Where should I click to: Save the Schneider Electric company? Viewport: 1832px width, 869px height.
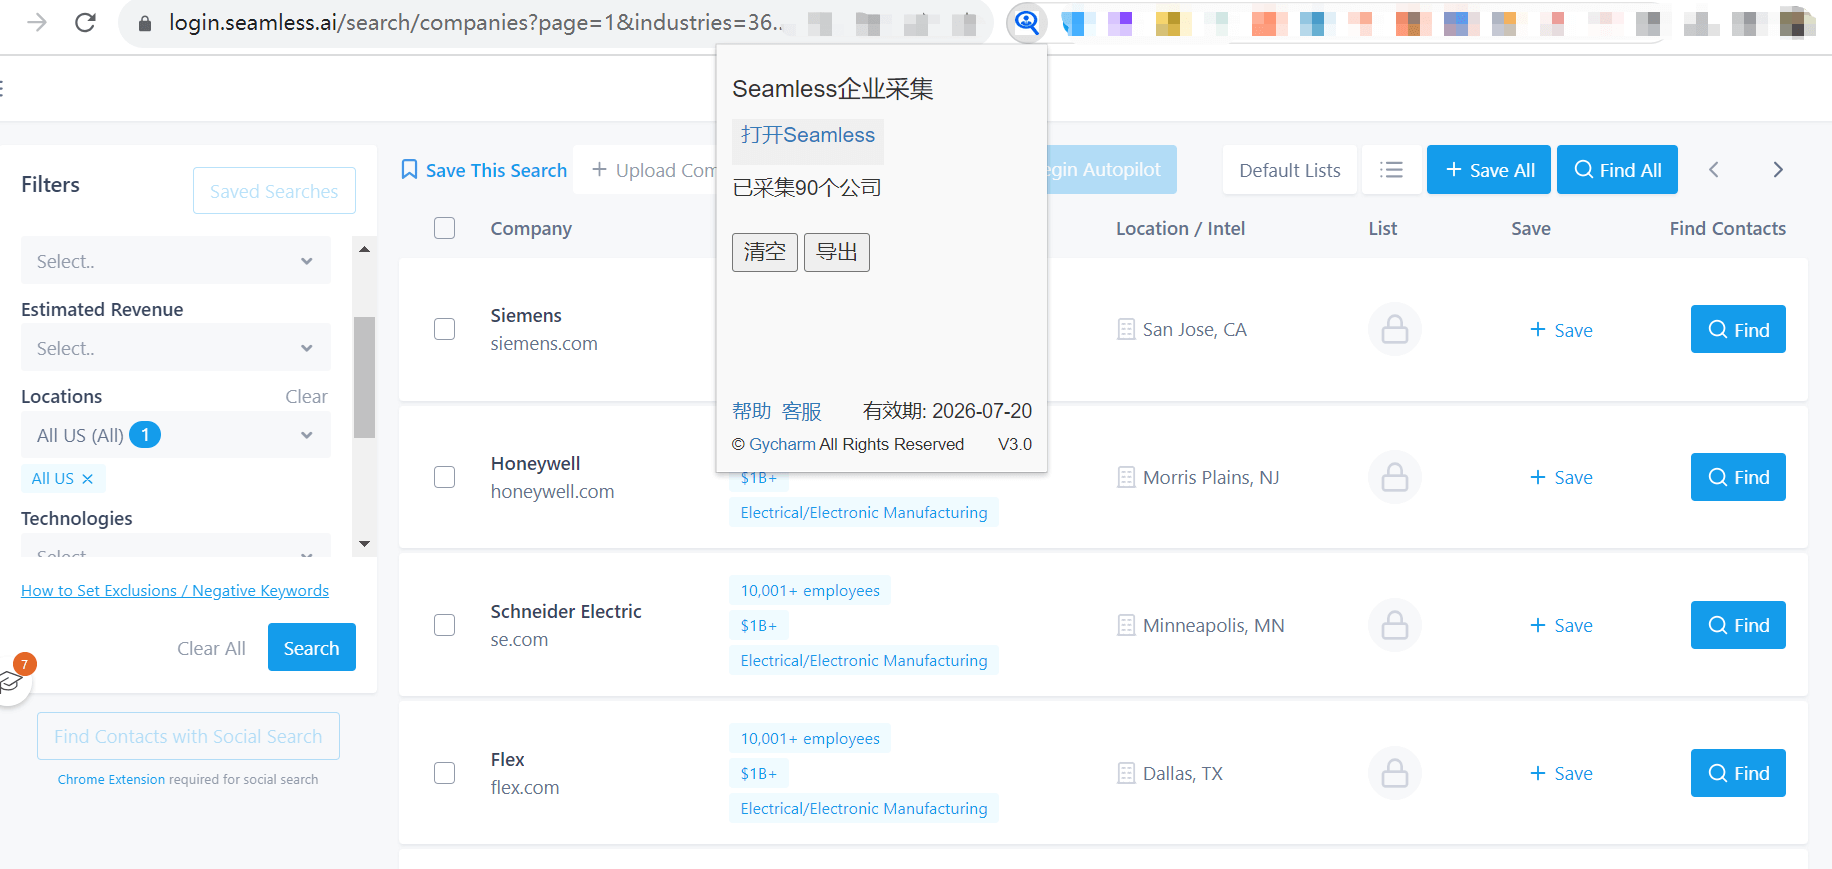pyautogui.click(x=1561, y=626)
